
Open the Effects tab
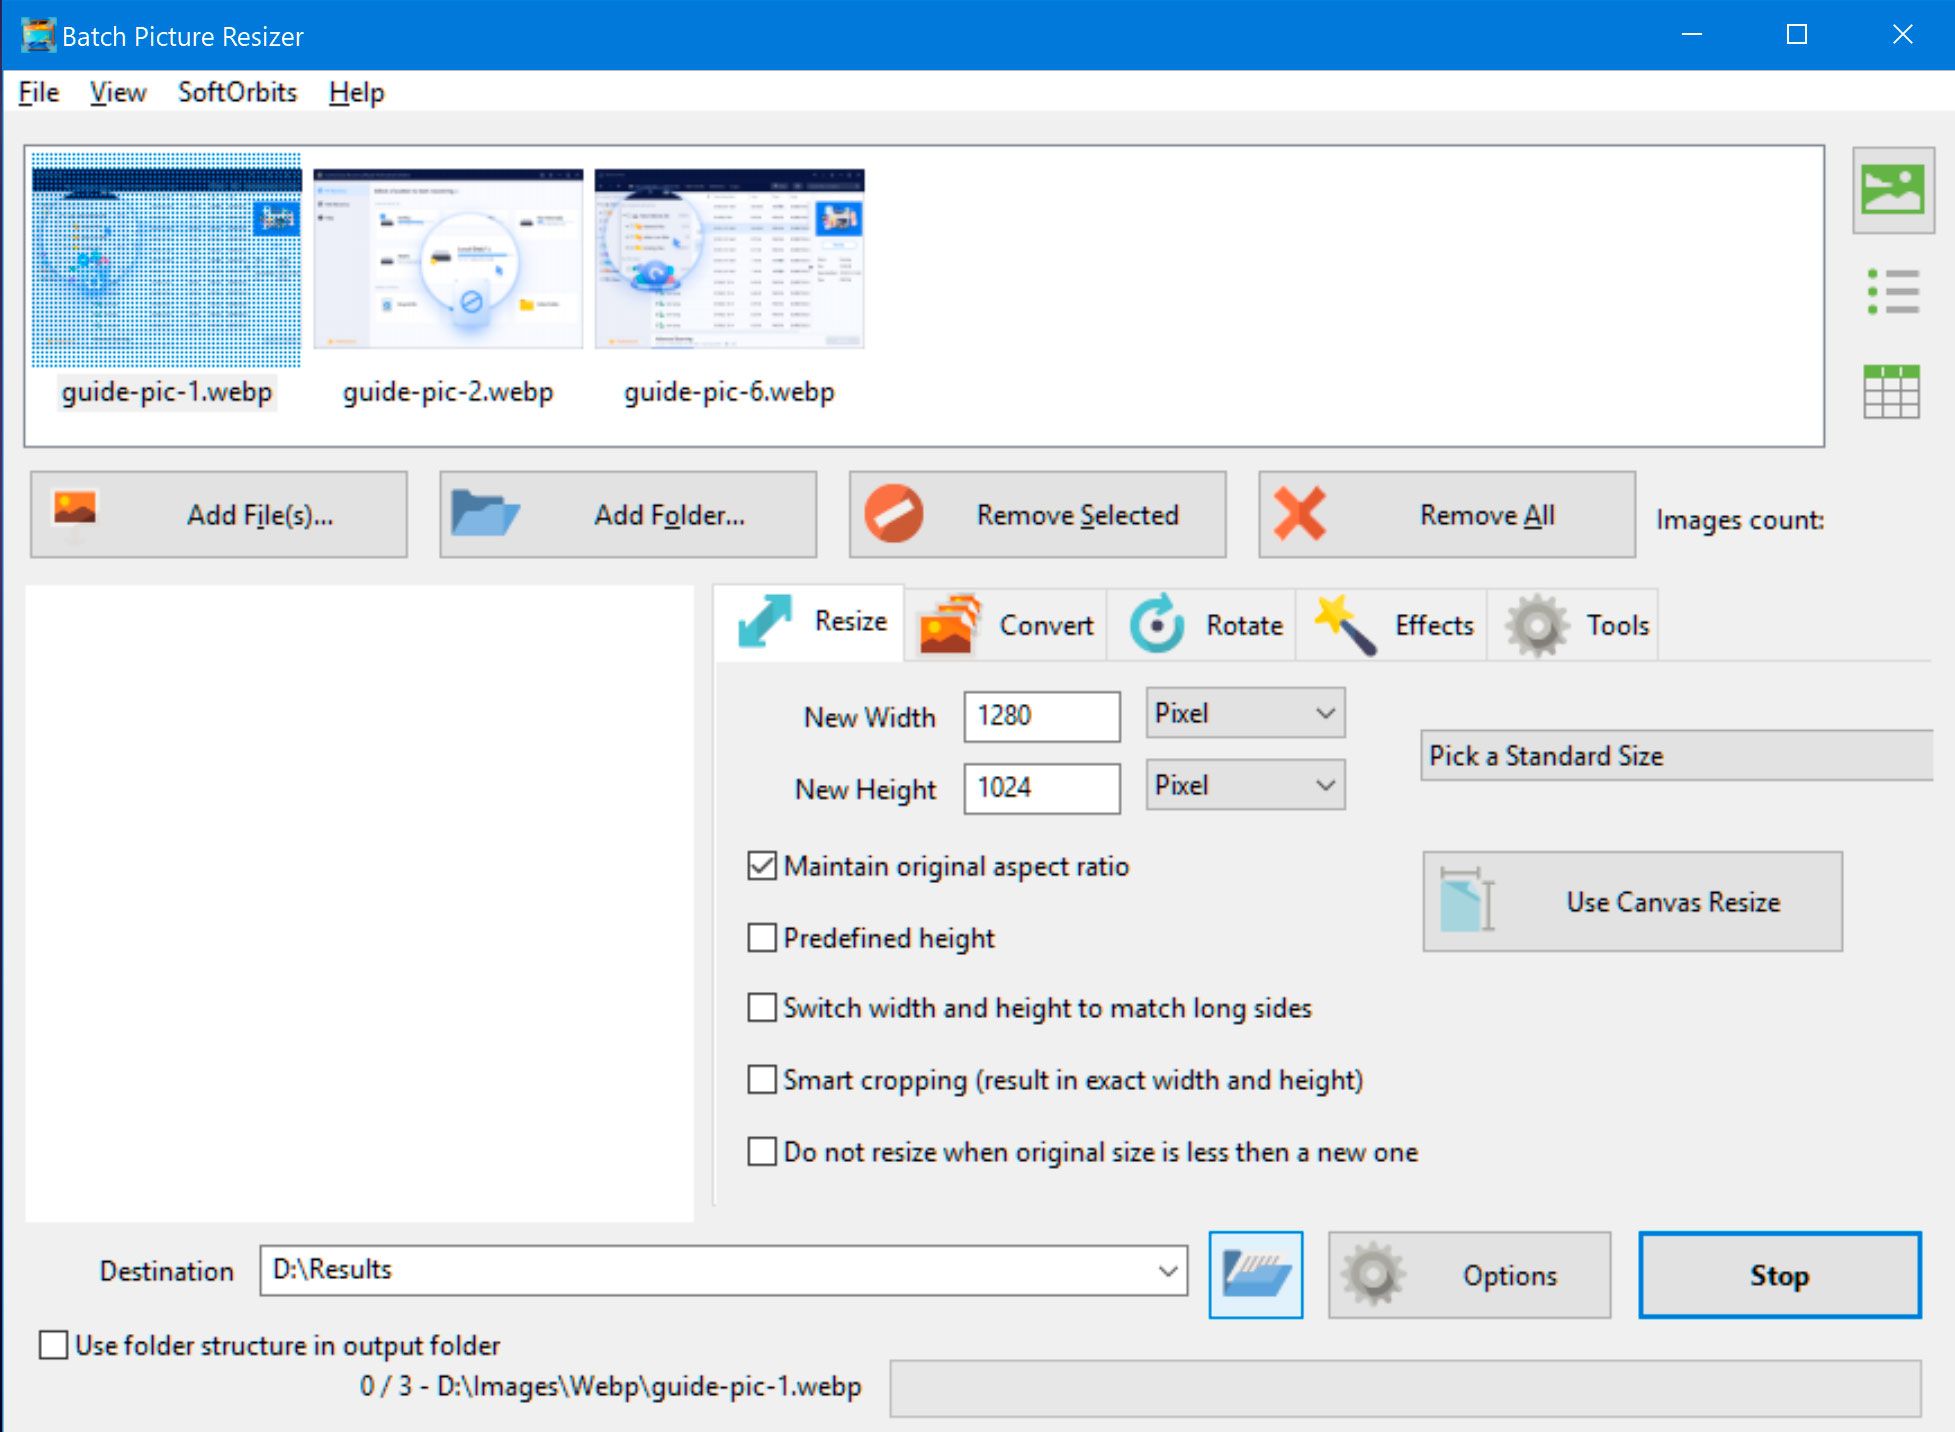tap(1393, 625)
